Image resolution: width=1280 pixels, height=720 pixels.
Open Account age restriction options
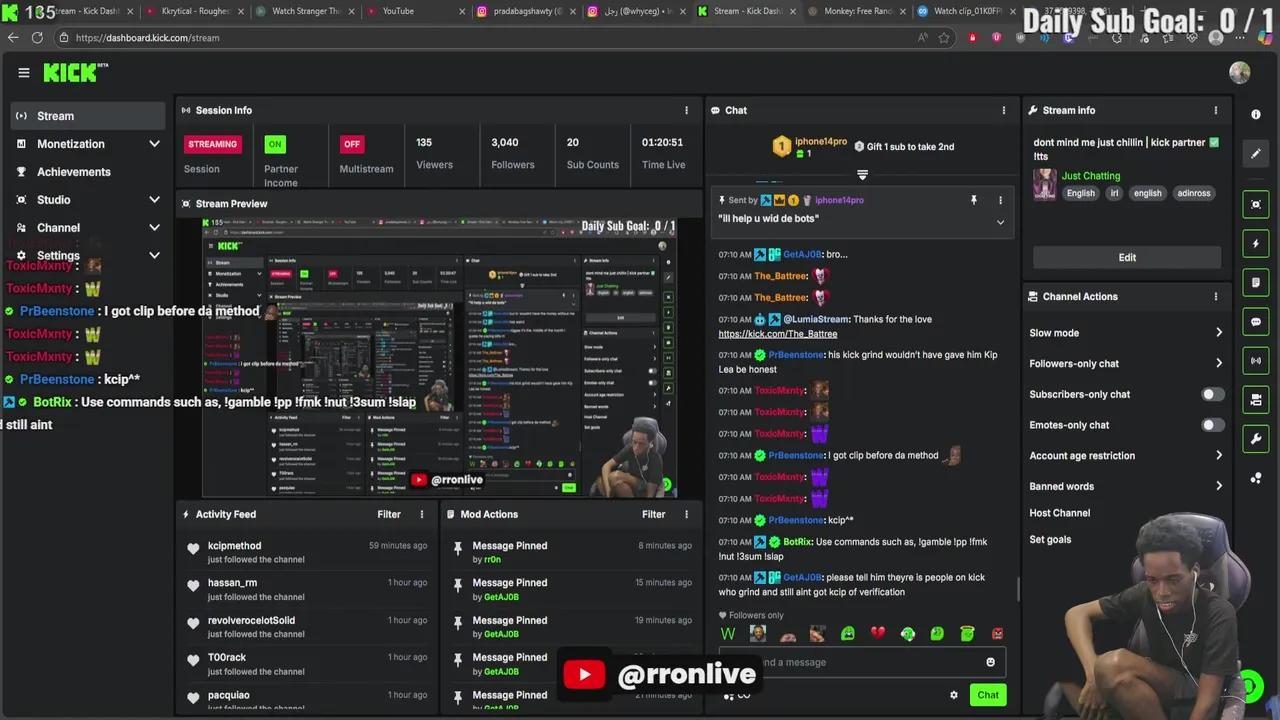point(1126,456)
